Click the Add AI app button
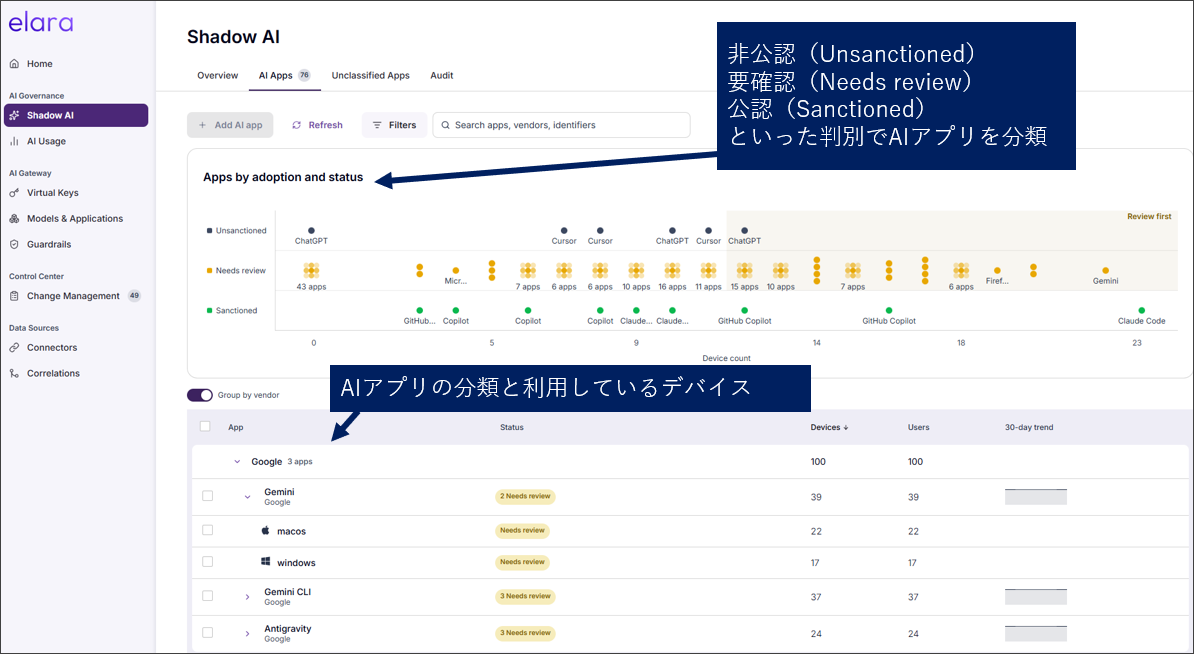 230,126
